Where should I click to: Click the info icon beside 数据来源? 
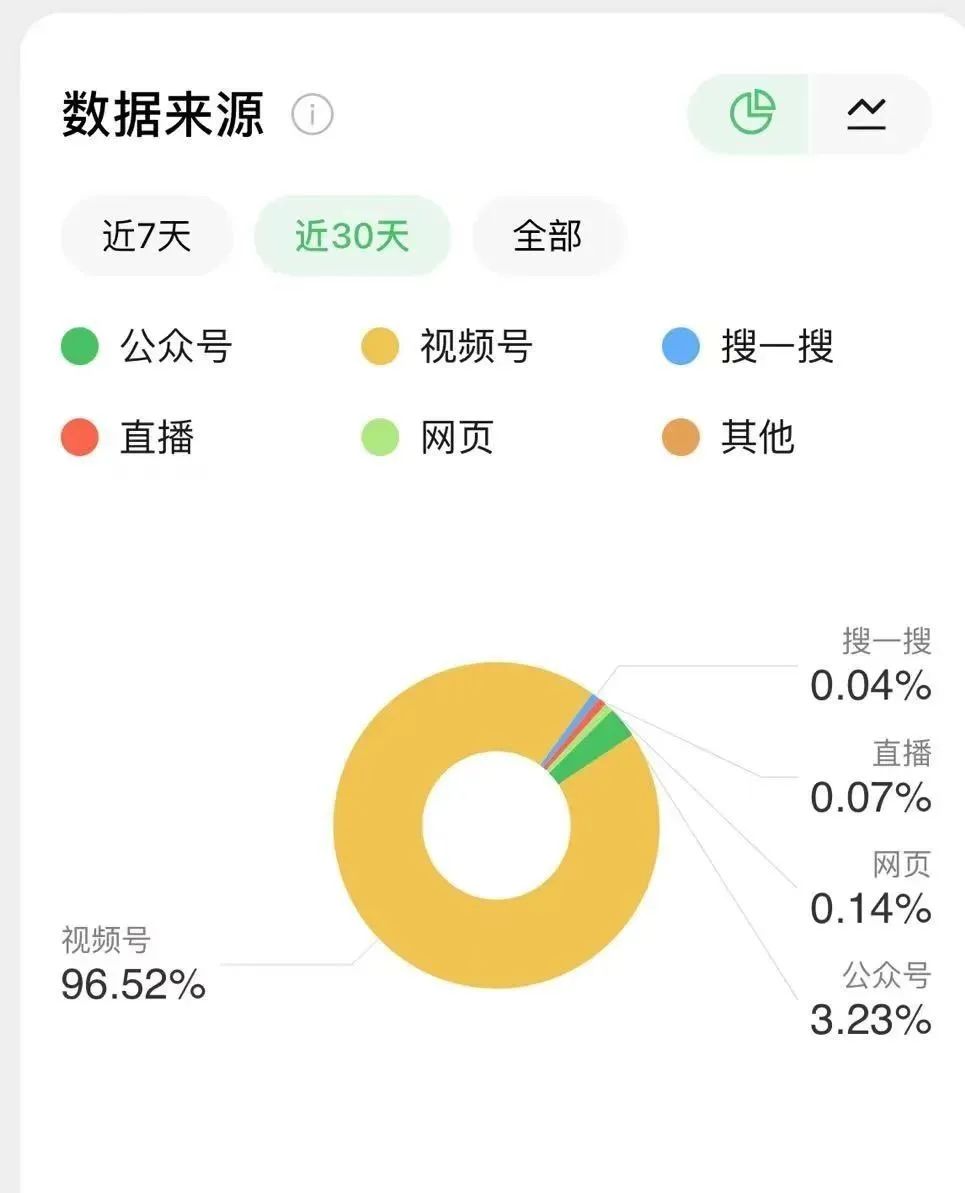[312, 114]
